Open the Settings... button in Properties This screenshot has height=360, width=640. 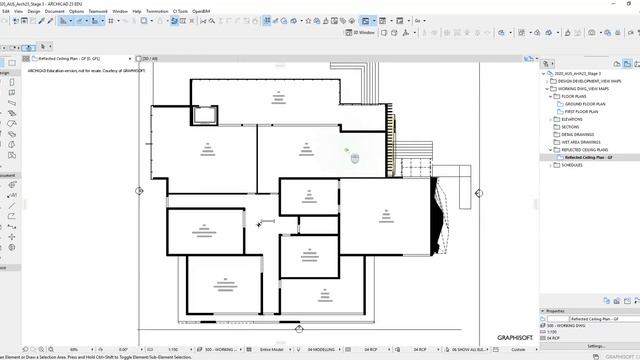click(596, 346)
